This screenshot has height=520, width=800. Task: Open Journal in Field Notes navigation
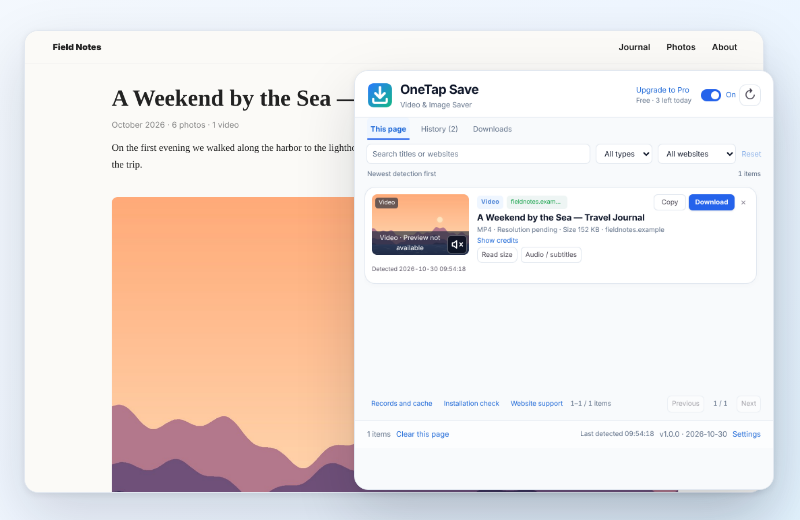[x=634, y=47]
